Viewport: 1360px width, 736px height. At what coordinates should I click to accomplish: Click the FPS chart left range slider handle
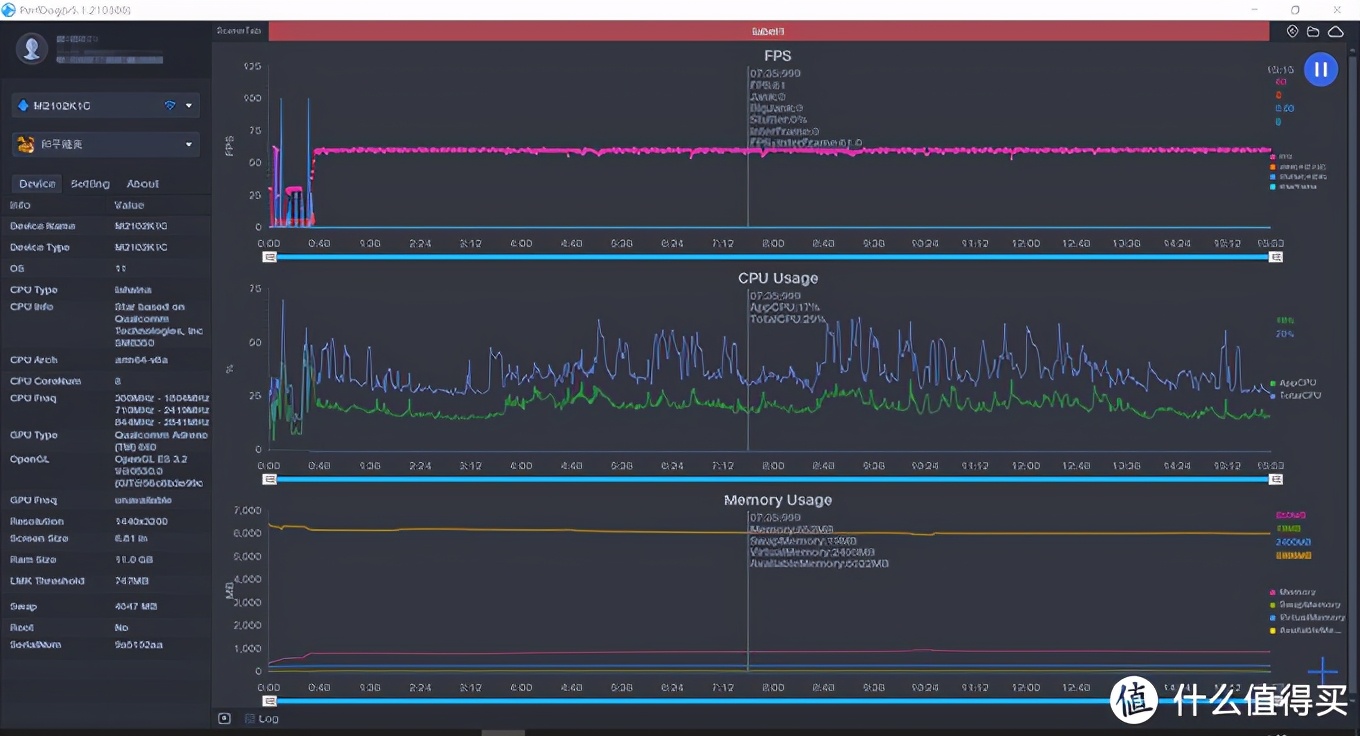[269, 257]
